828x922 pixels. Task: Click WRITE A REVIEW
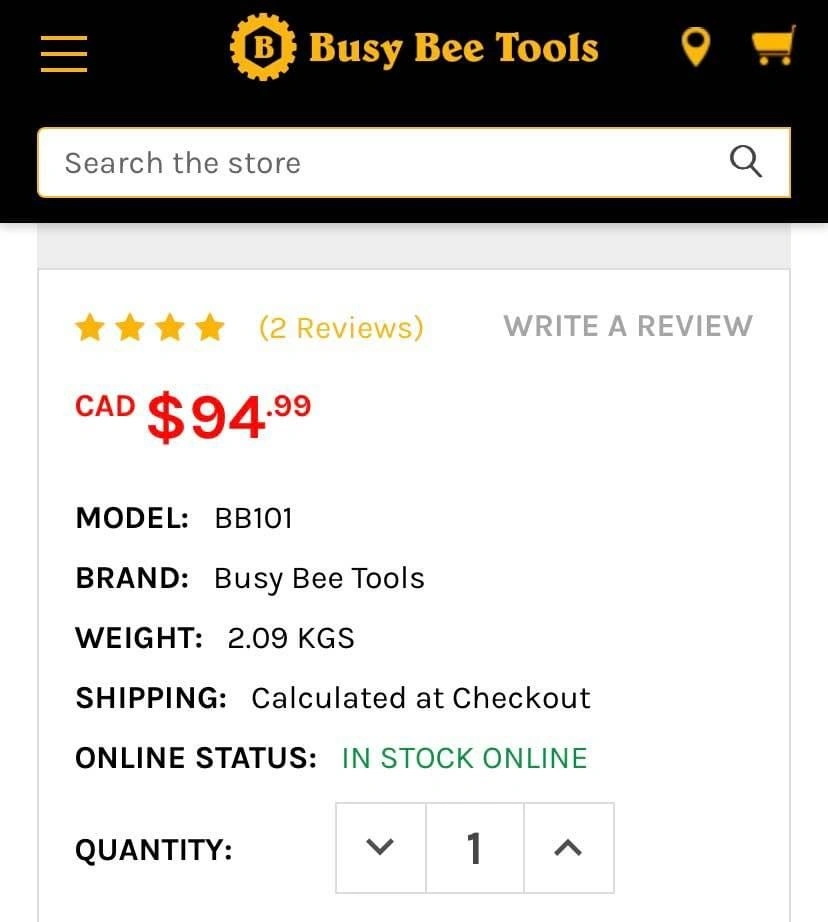tap(628, 326)
